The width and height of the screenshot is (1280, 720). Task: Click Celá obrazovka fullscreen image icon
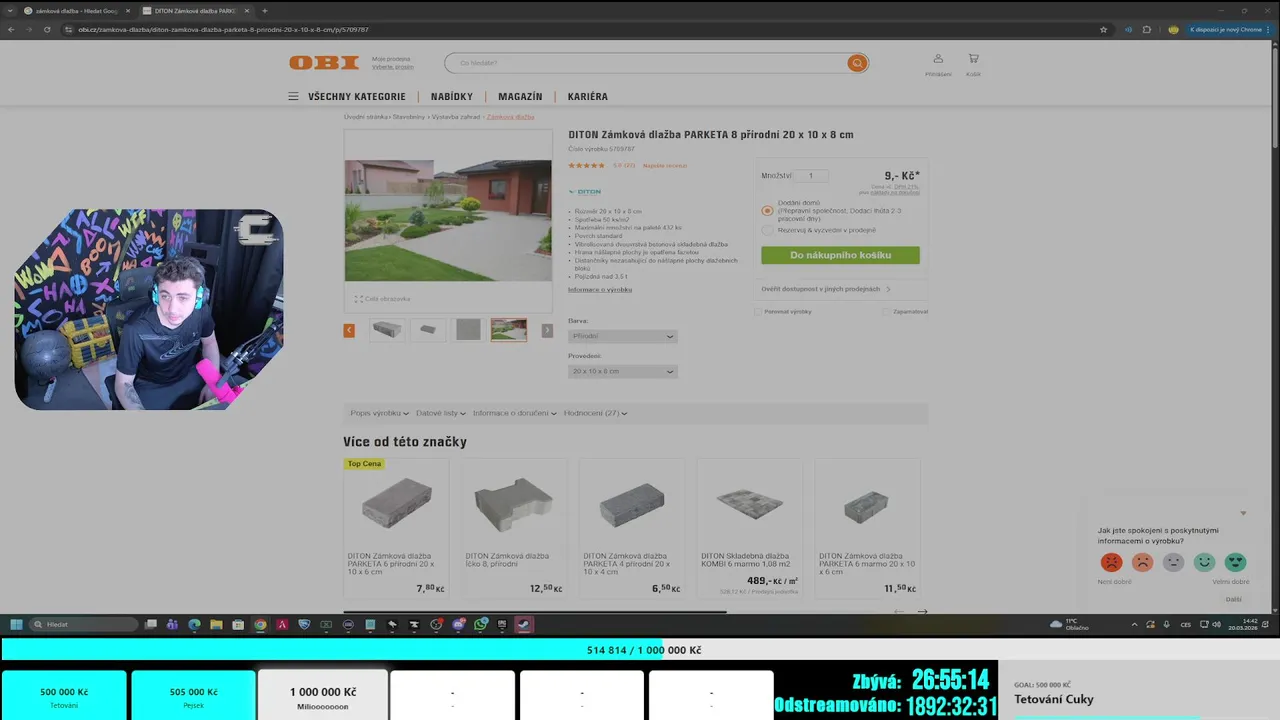[x=358, y=299]
